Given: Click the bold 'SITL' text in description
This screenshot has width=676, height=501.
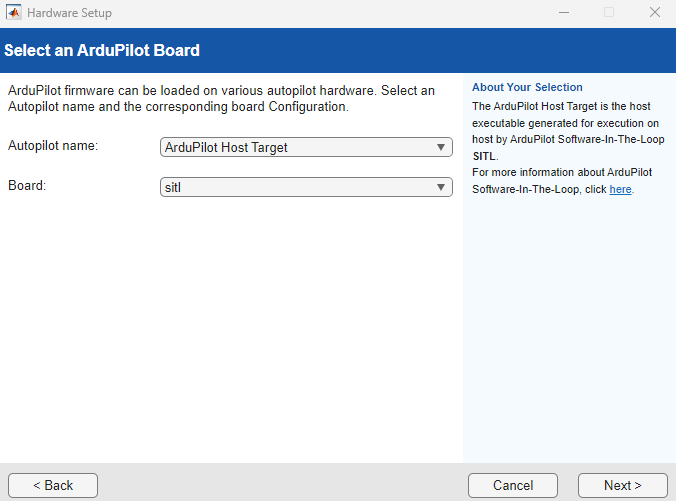Looking at the screenshot, I should [x=484, y=156].
